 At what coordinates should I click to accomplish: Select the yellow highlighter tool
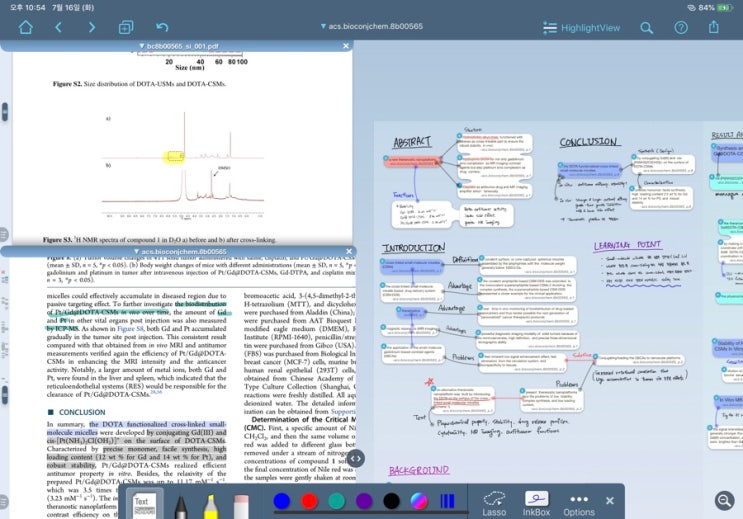(211, 506)
